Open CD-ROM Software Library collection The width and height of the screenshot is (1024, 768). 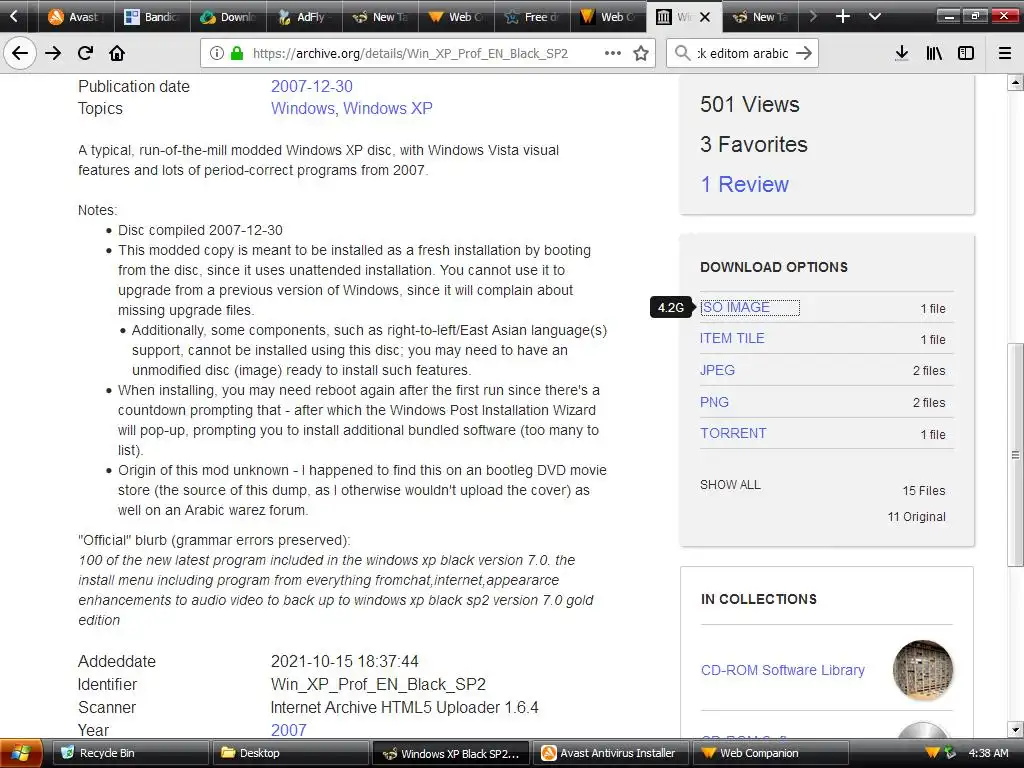tap(782, 671)
